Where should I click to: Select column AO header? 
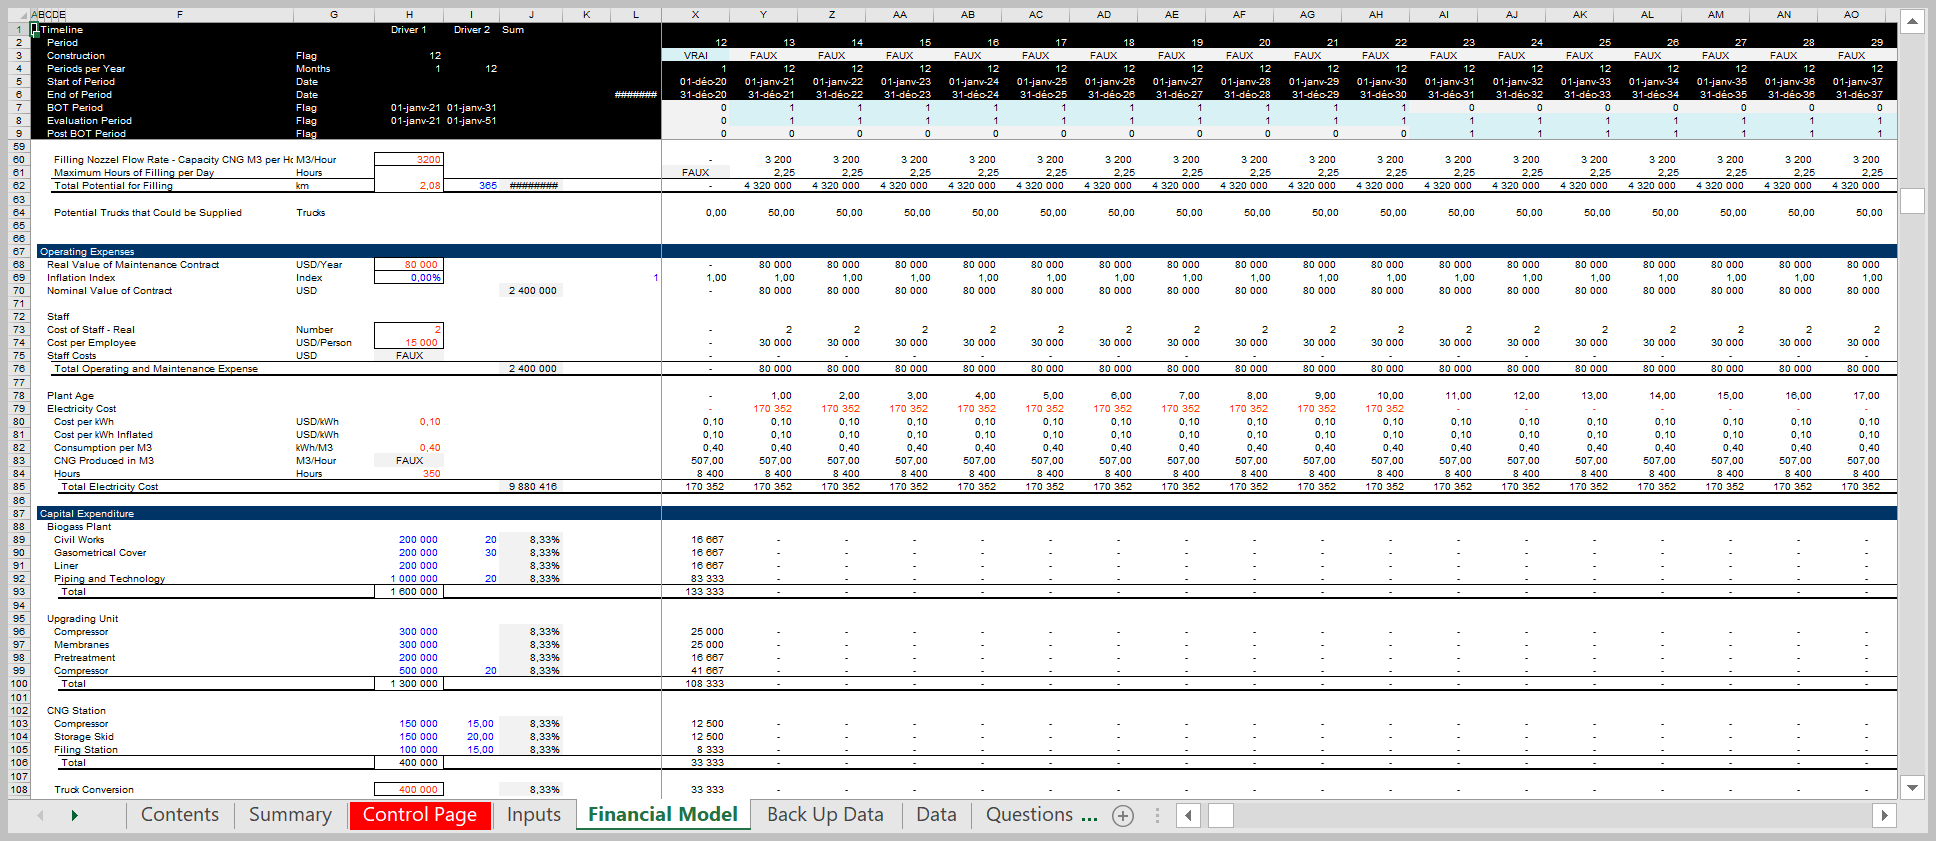pos(1851,15)
